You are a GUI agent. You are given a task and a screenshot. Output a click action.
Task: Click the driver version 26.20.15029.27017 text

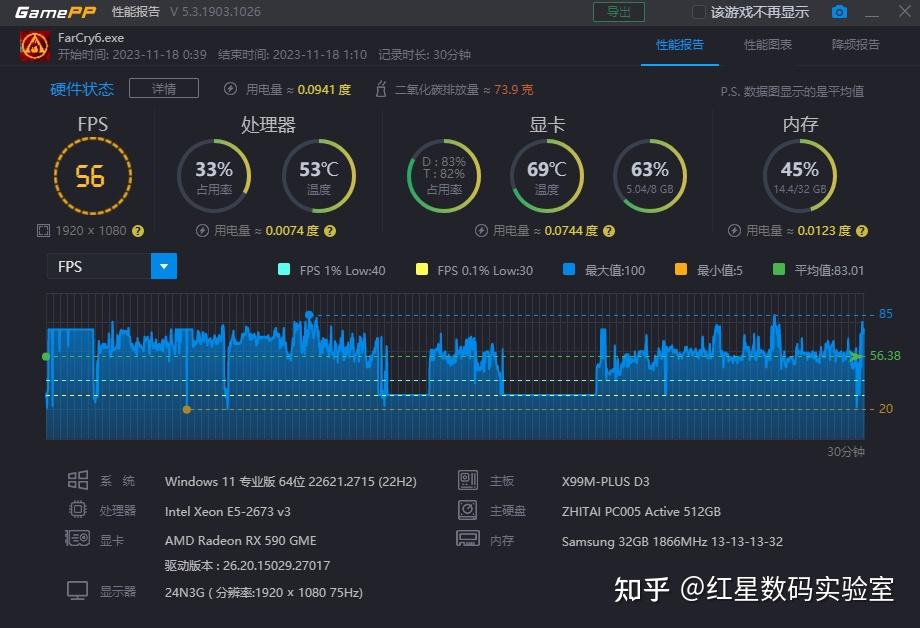(247, 566)
